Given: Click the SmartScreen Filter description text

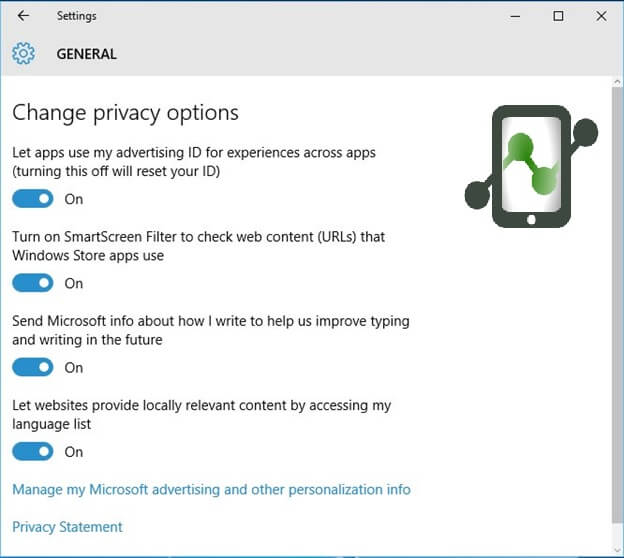Looking at the screenshot, I should point(199,246).
